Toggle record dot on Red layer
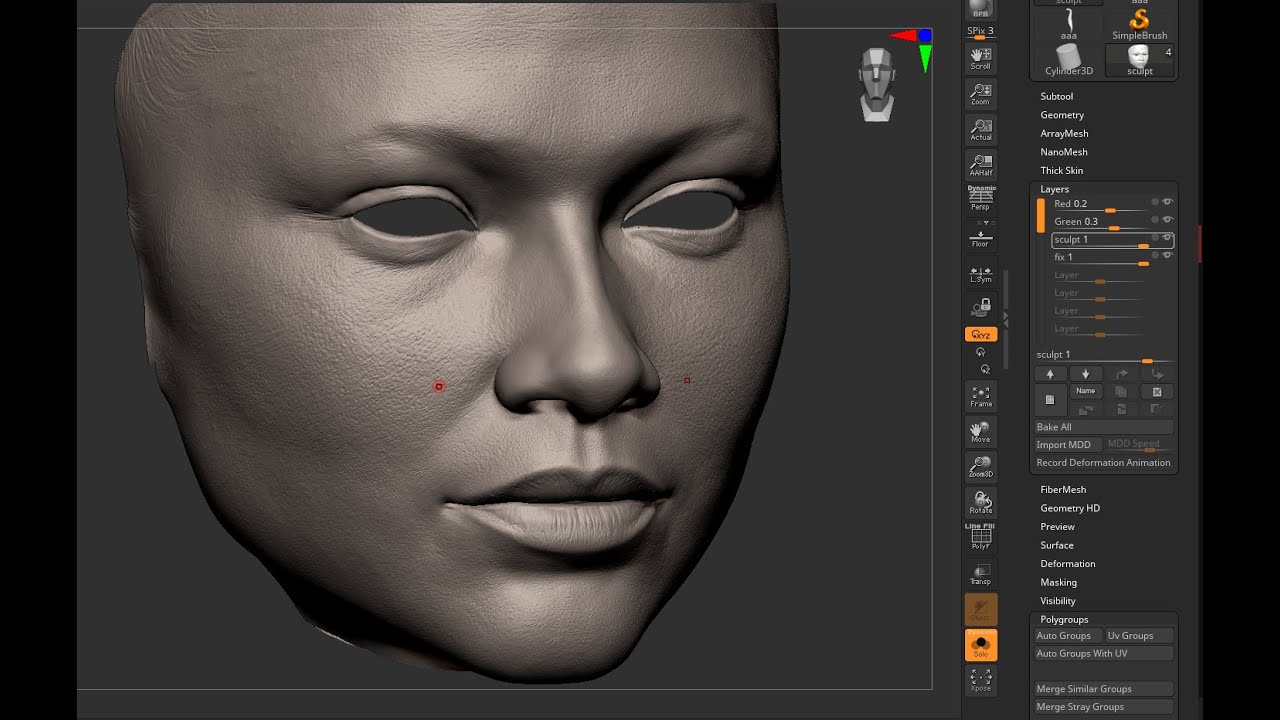Viewport: 1280px width, 720px height. pos(1155,202)
